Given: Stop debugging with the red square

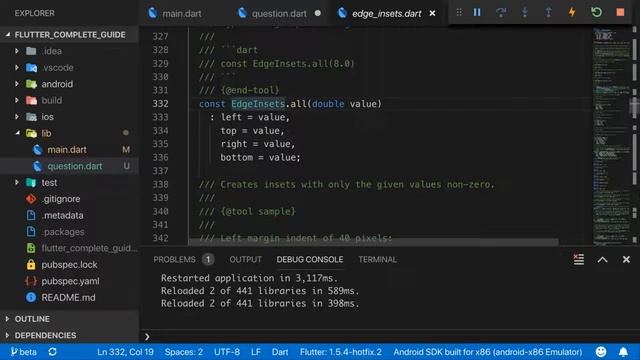Looking at the screenshot, I should (x=620, y=13).
